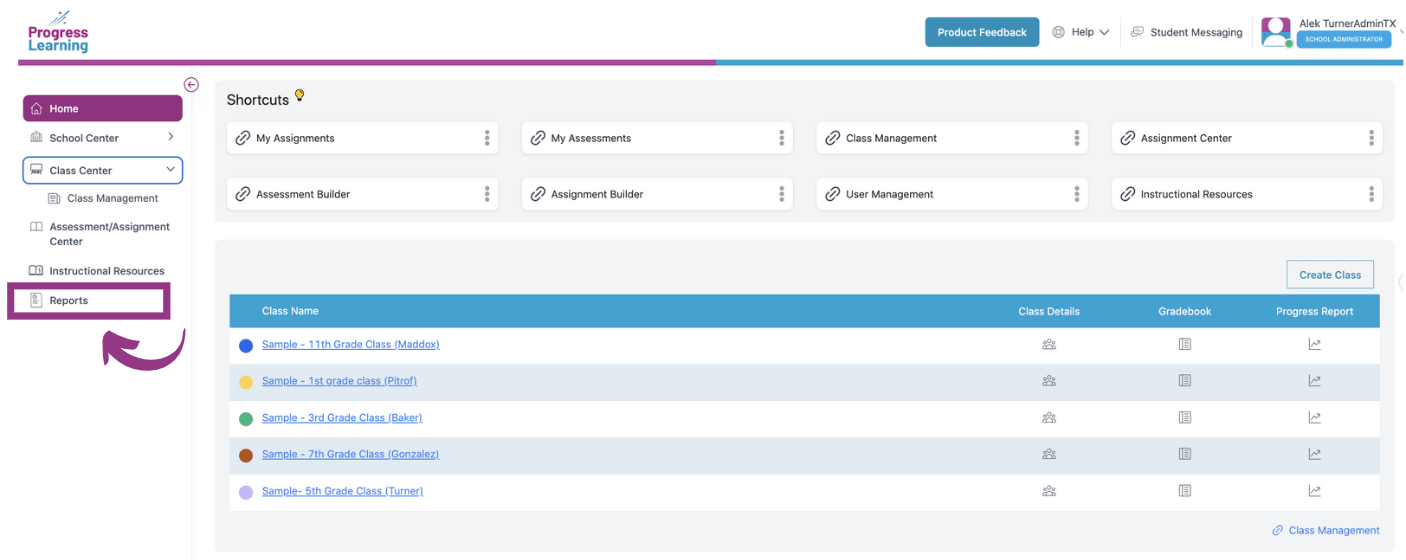Open the Assignment Center shortcut
The image size is (1406, 560).
click(1247, 138)
